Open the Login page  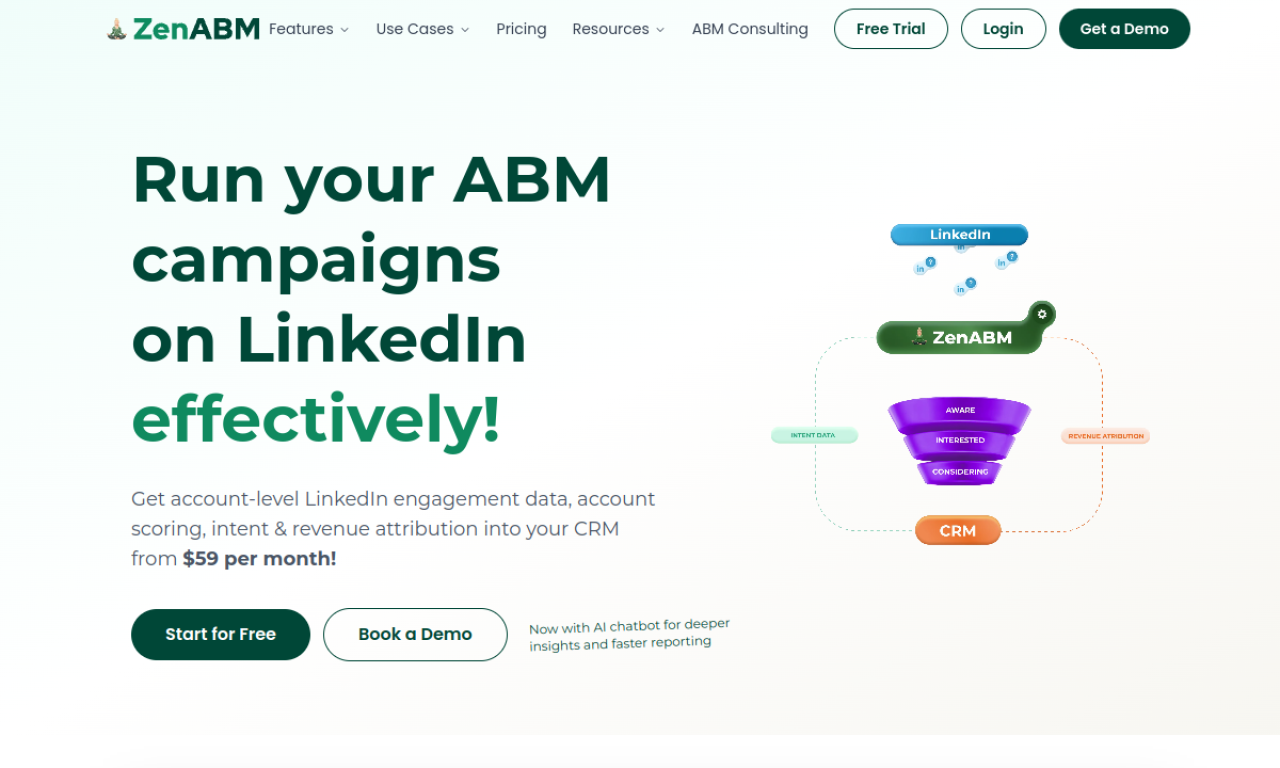point(1003,29)
